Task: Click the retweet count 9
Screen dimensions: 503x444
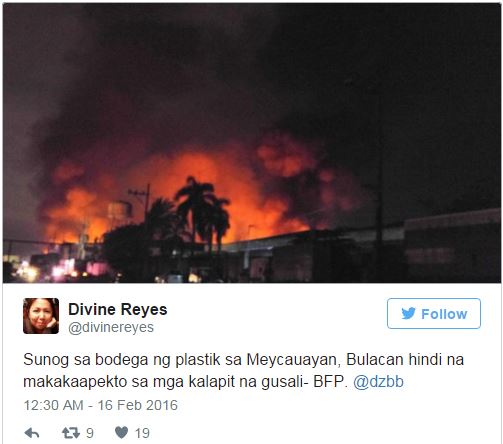Action: pos(90,433)
